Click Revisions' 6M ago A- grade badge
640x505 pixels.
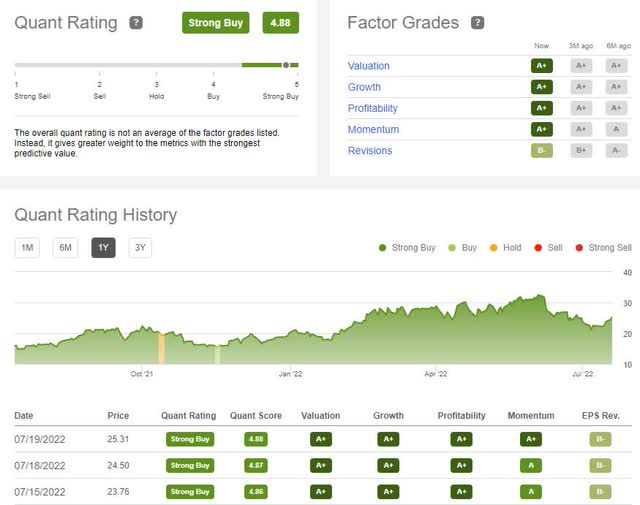616,151
